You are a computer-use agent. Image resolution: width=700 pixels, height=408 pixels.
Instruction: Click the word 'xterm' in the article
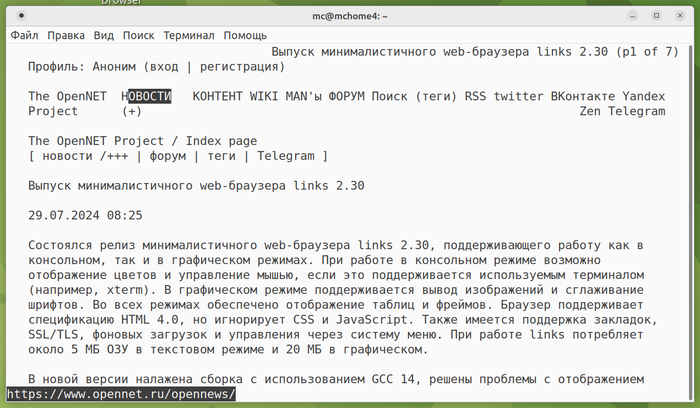click(x=125, y=290)
